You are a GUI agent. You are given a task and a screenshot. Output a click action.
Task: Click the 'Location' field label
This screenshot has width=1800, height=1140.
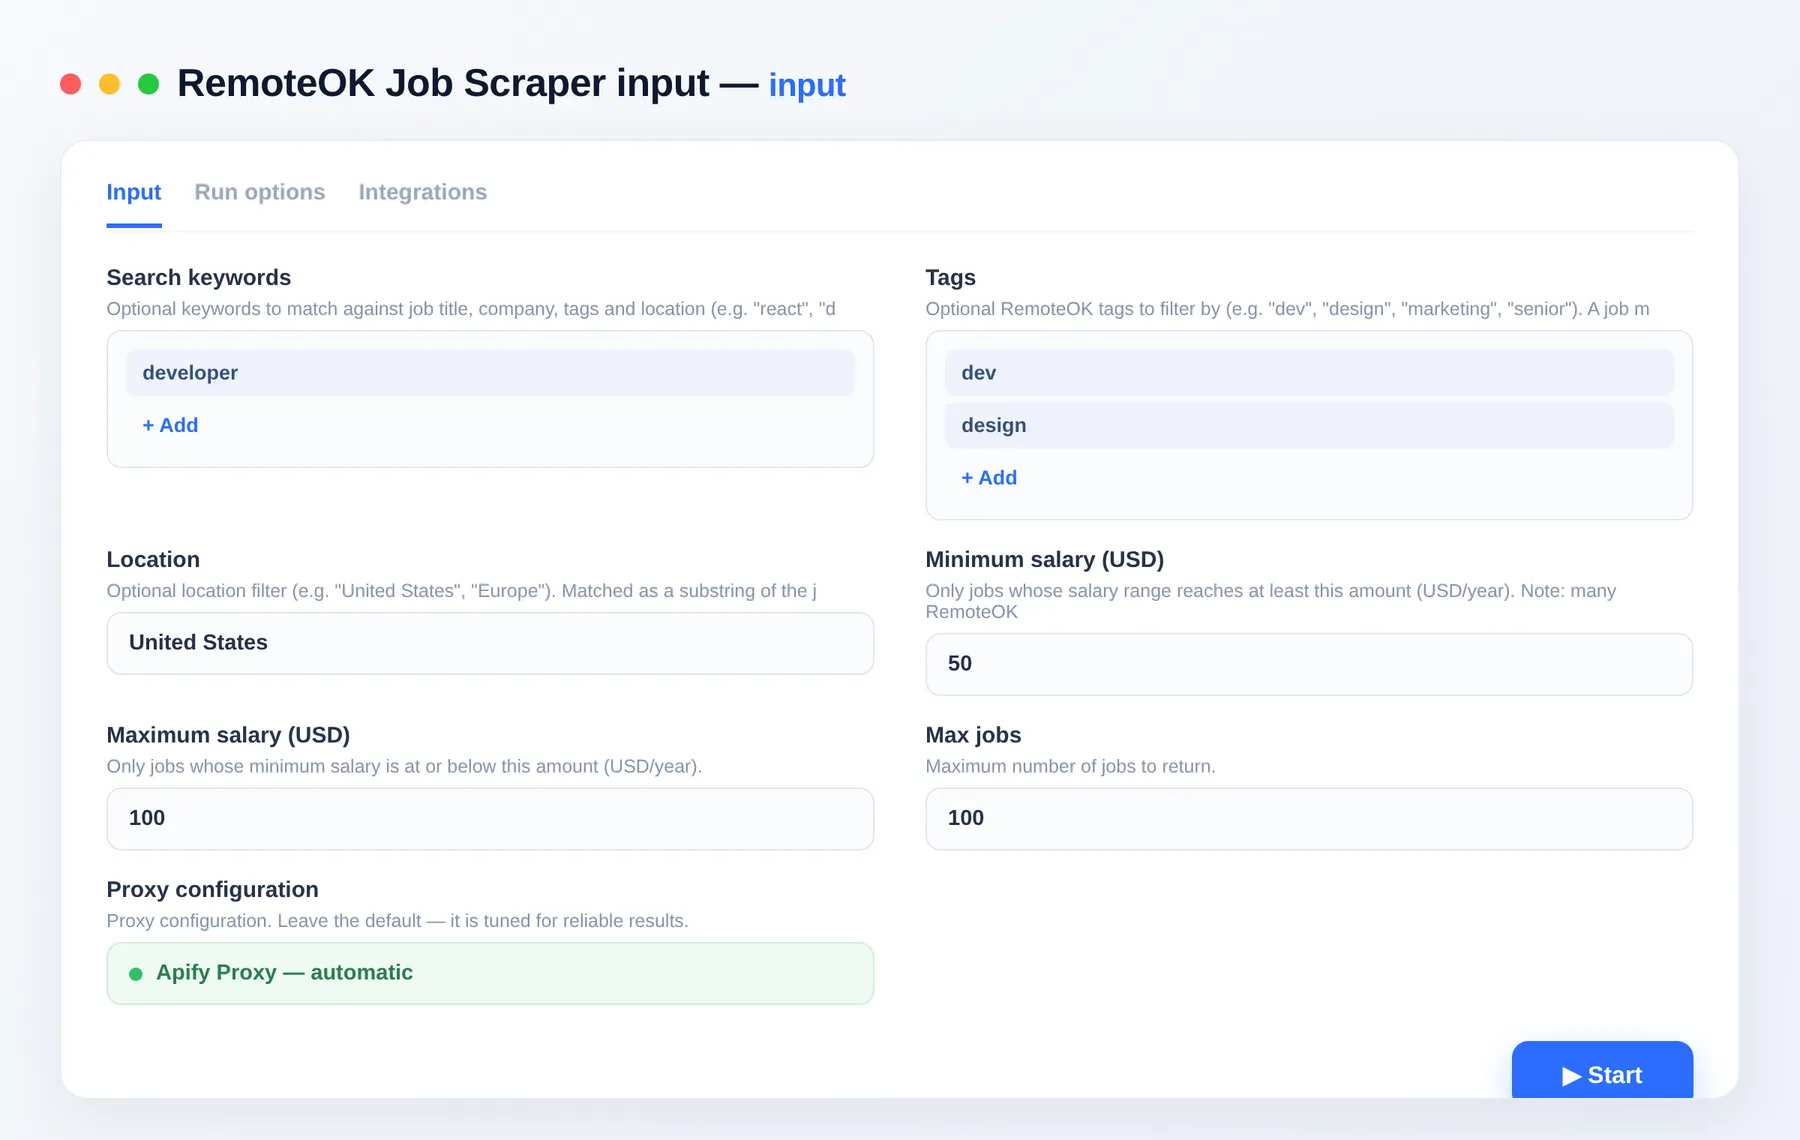point(153,559)
